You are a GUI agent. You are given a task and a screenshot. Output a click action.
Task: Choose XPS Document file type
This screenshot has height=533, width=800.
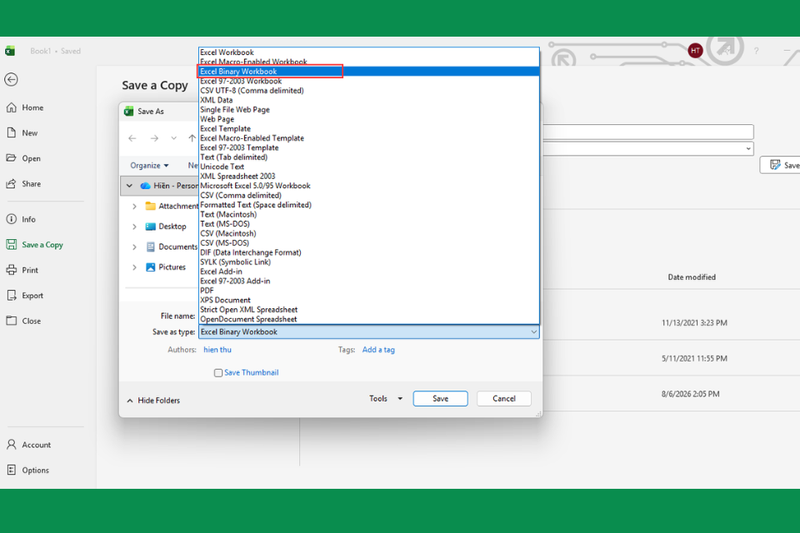click(369, 300)
